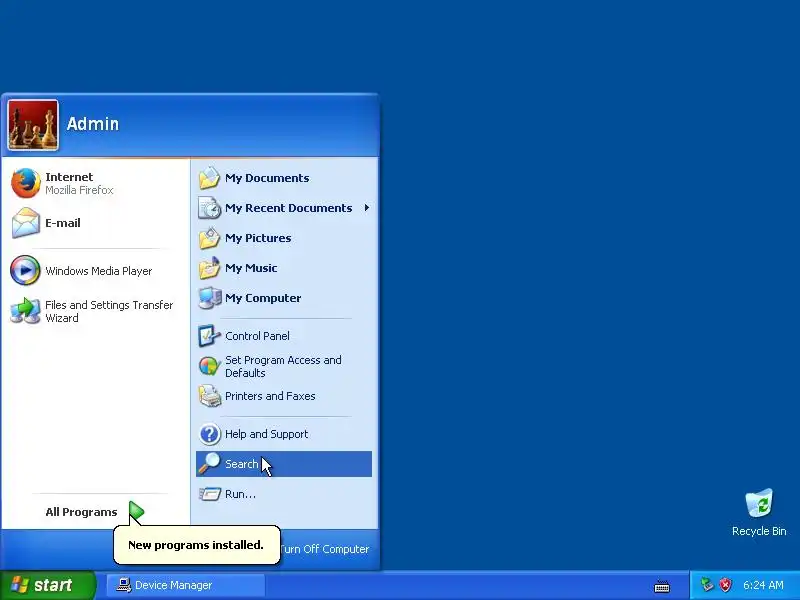Image resolution: width=800 pixels, height=600 pixels.
Task: Click the Recycle Bin label text
Action: (759, 531)
